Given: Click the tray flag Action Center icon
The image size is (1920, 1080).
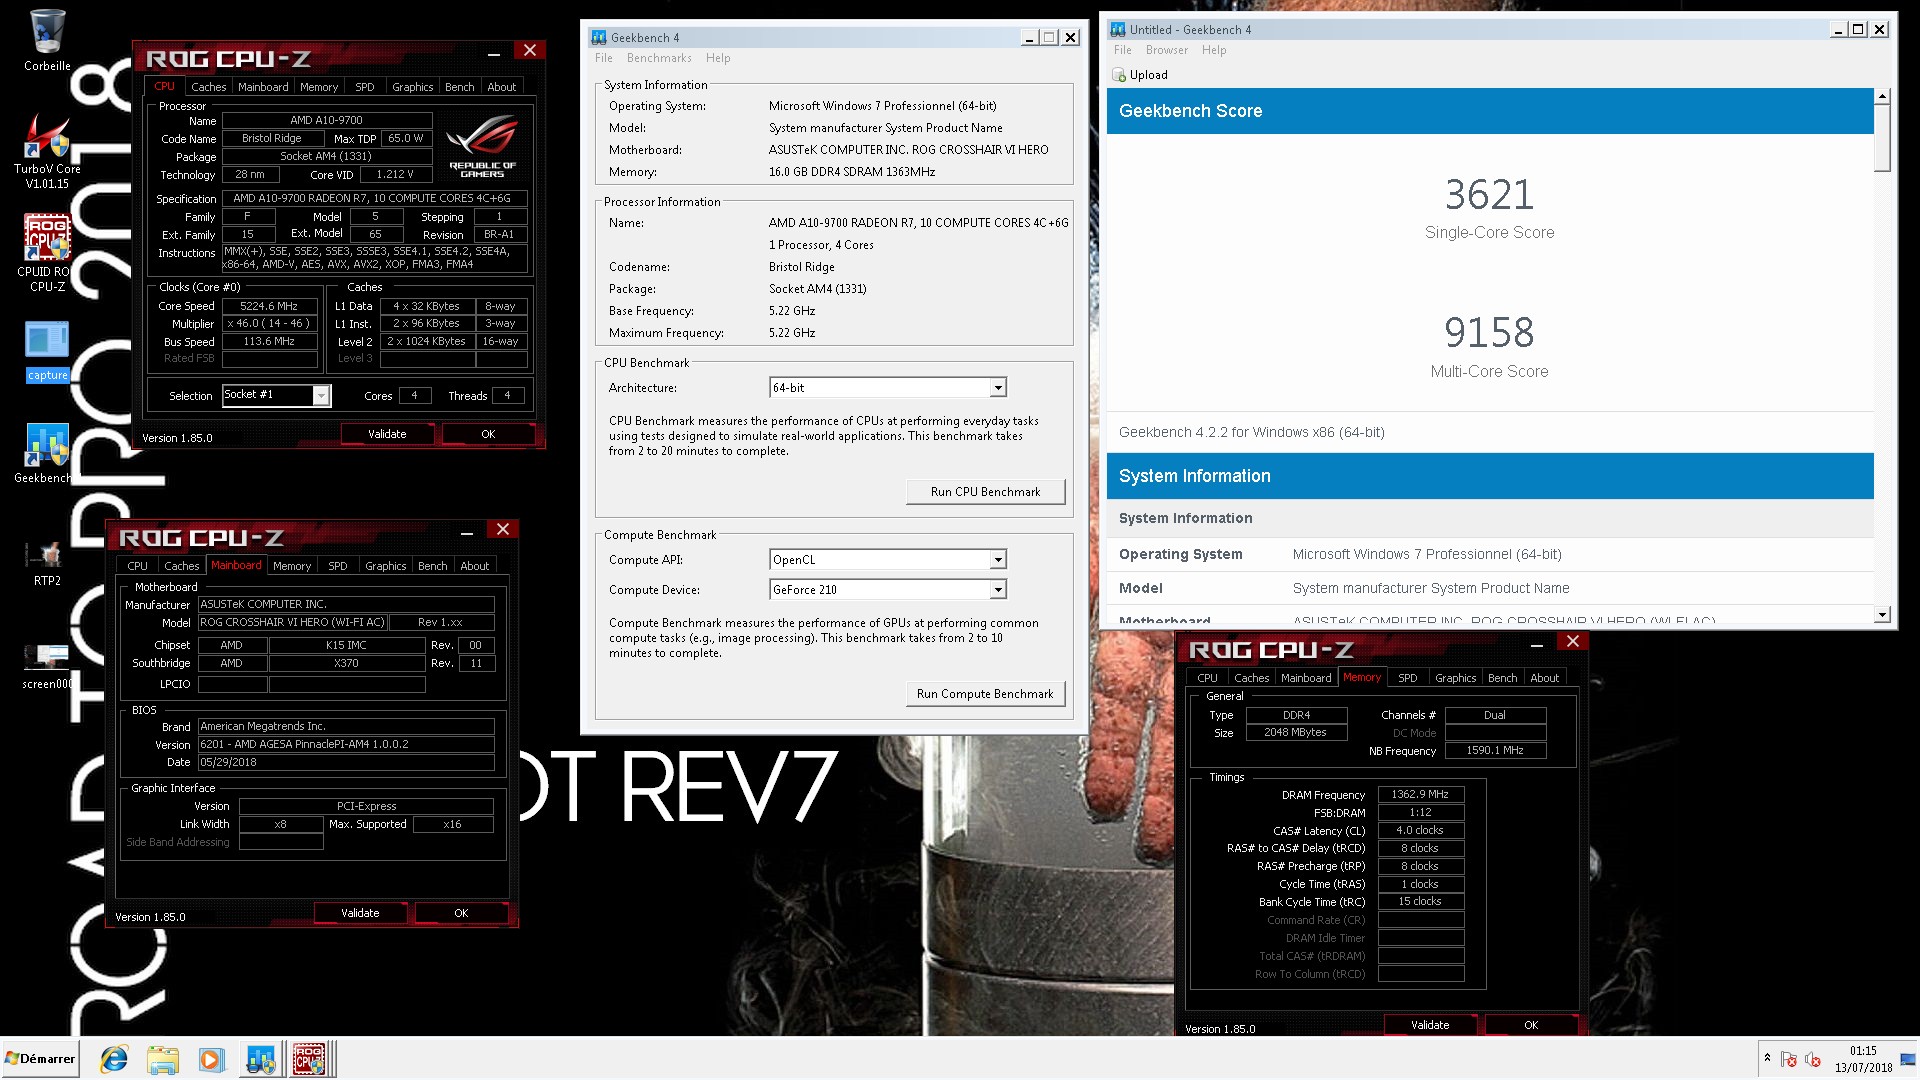Looking at the screenshot, I should pyautogui.click(x=1789, y=1059).
